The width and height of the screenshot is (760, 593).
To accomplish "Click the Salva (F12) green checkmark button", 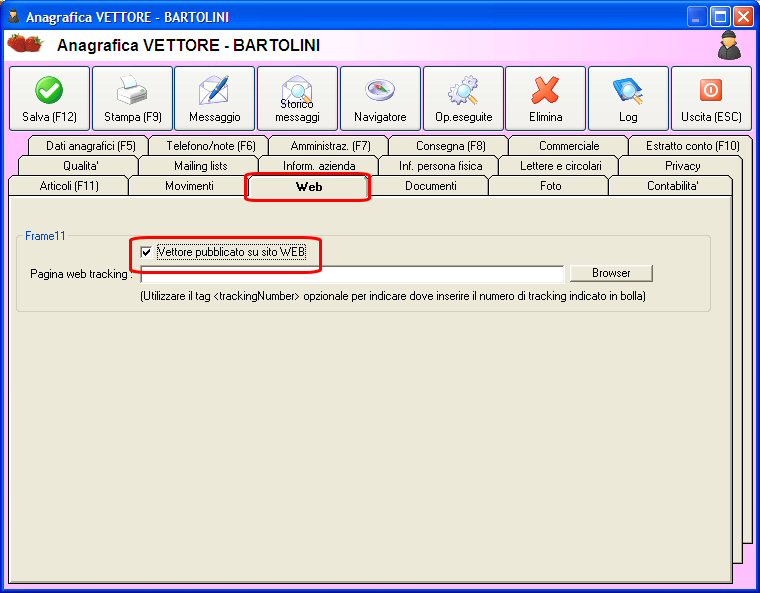I will tap(49, 99).
